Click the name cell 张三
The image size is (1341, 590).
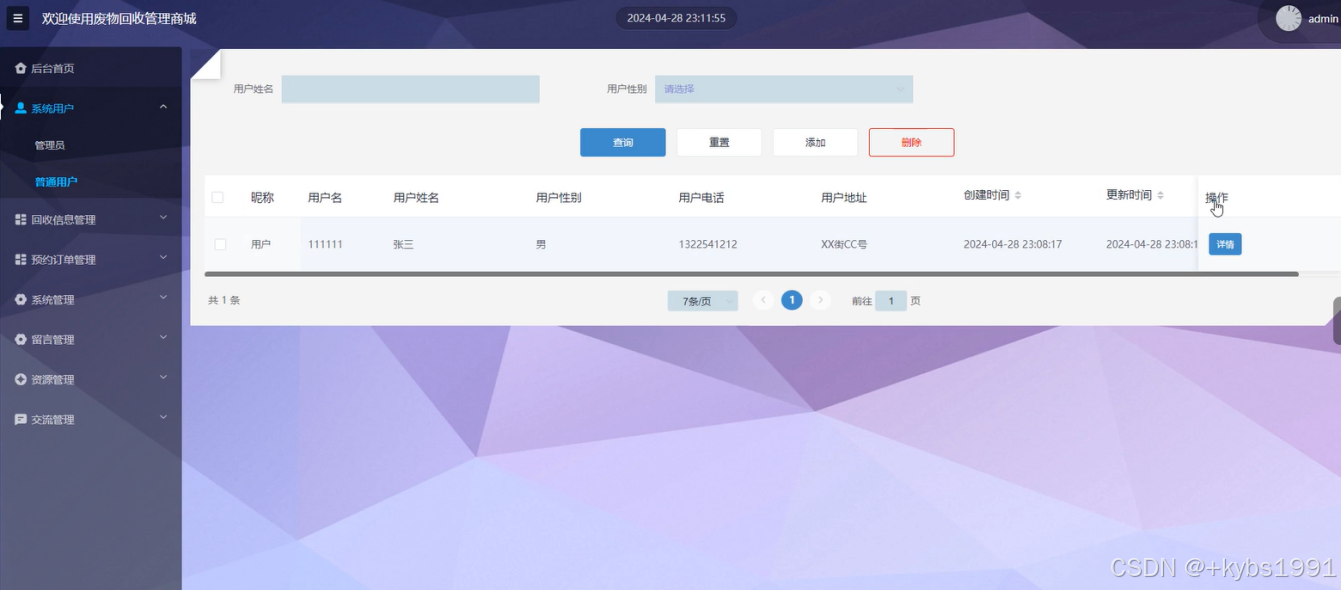(403, 244)
